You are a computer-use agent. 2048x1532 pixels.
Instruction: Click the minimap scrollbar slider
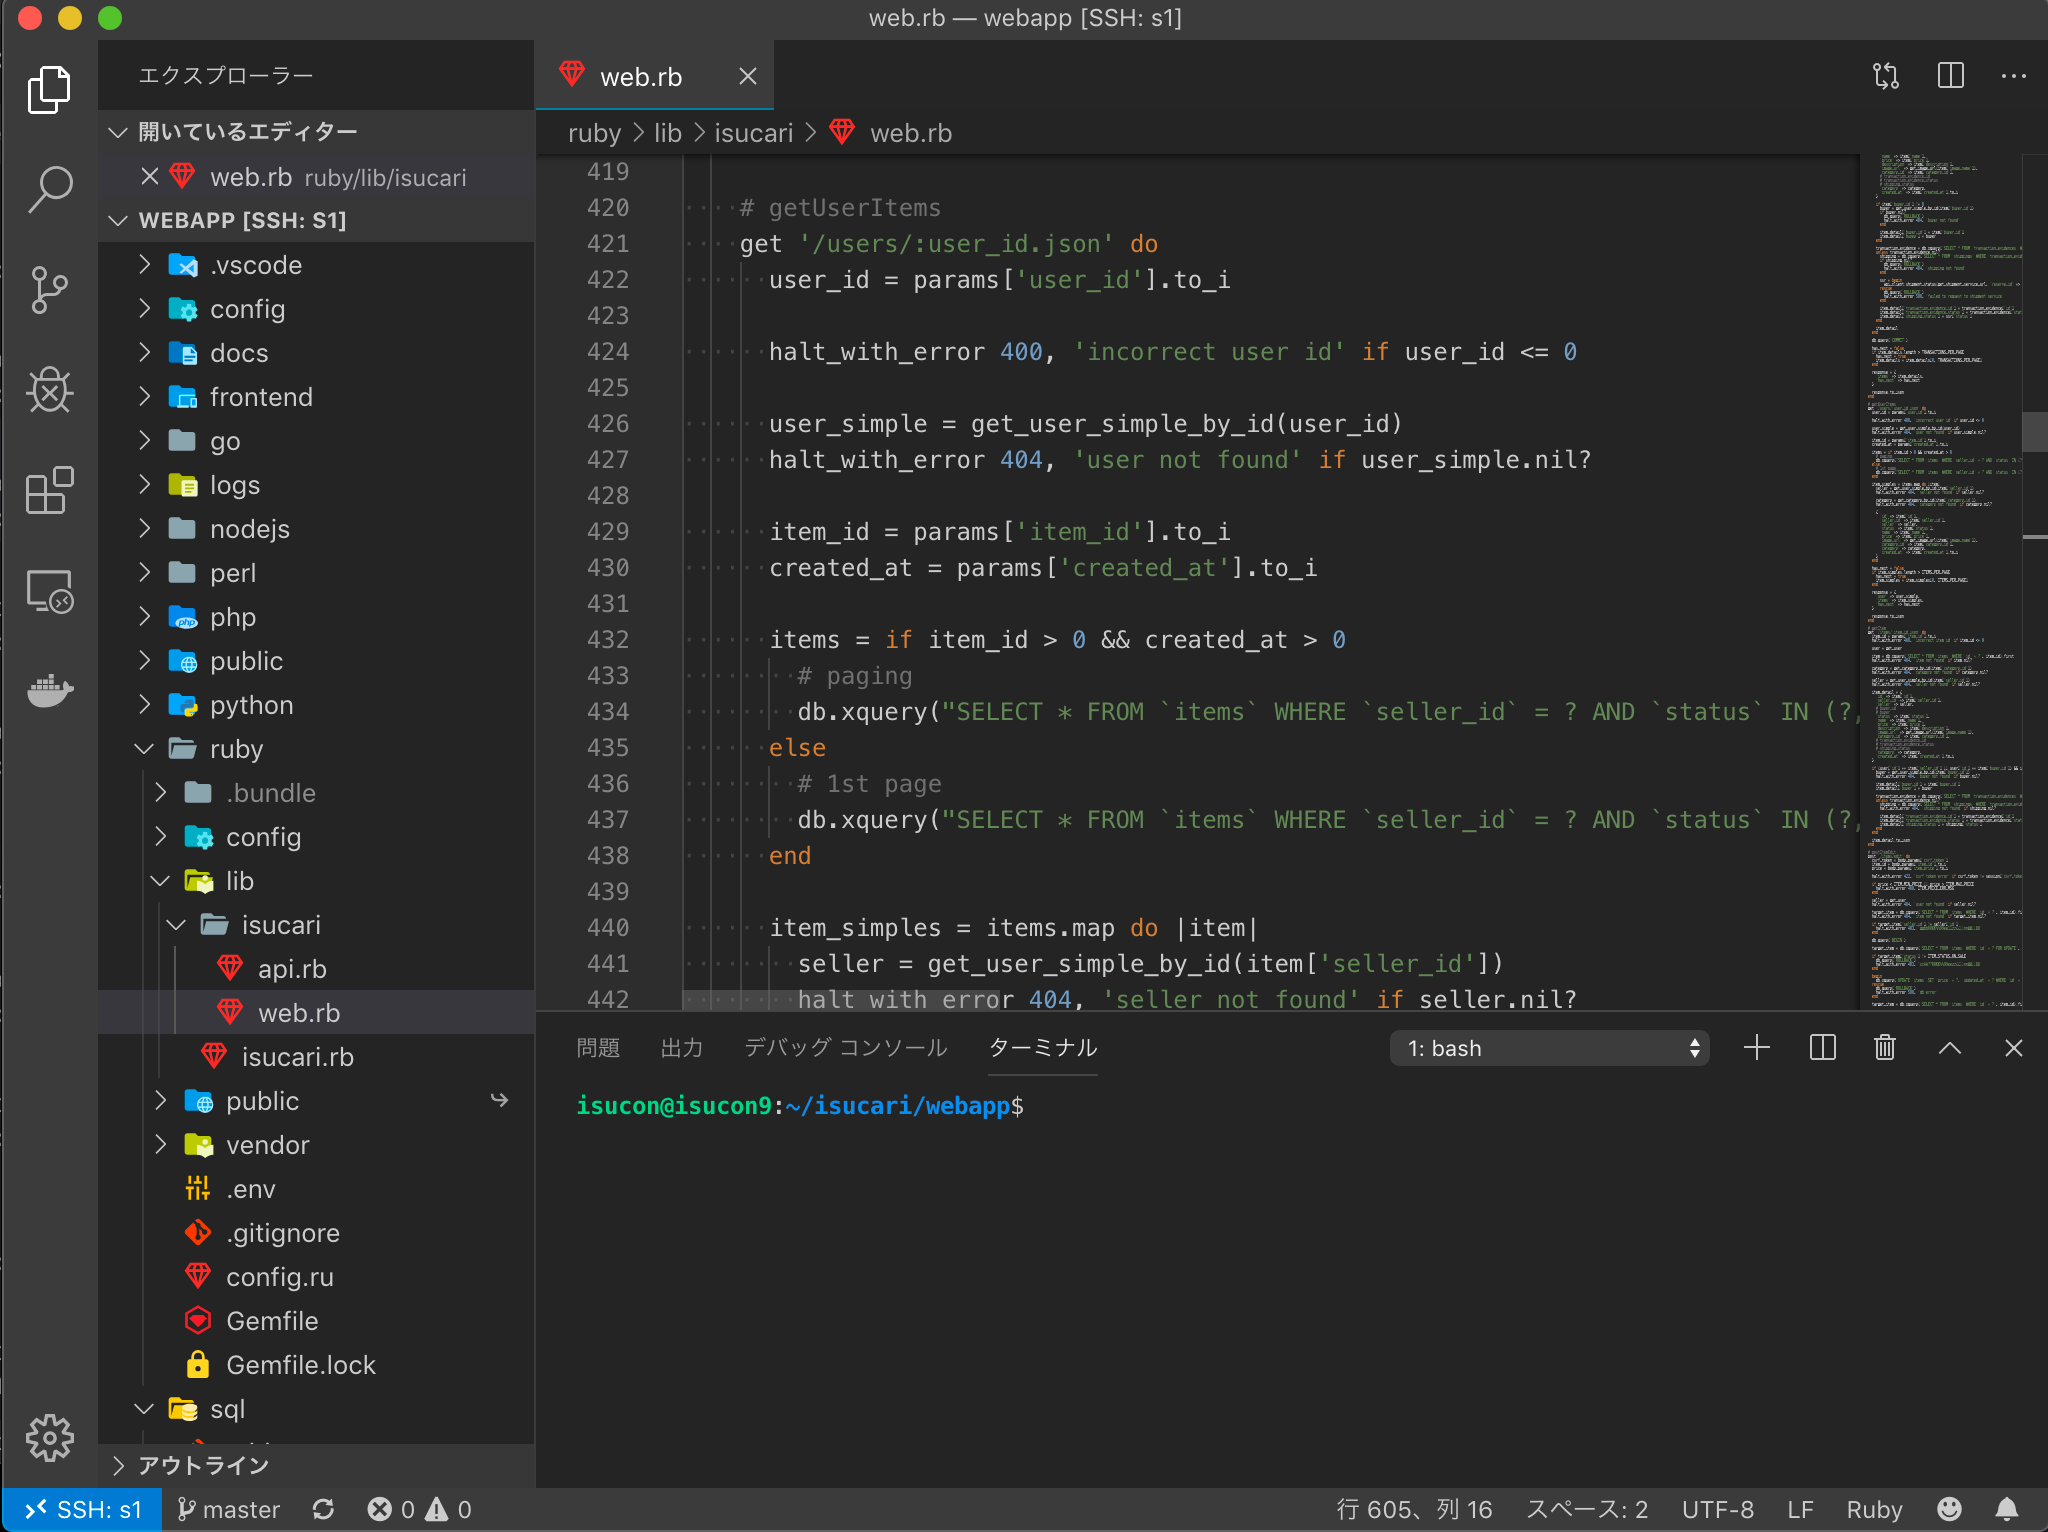(x=2035, y=432)
